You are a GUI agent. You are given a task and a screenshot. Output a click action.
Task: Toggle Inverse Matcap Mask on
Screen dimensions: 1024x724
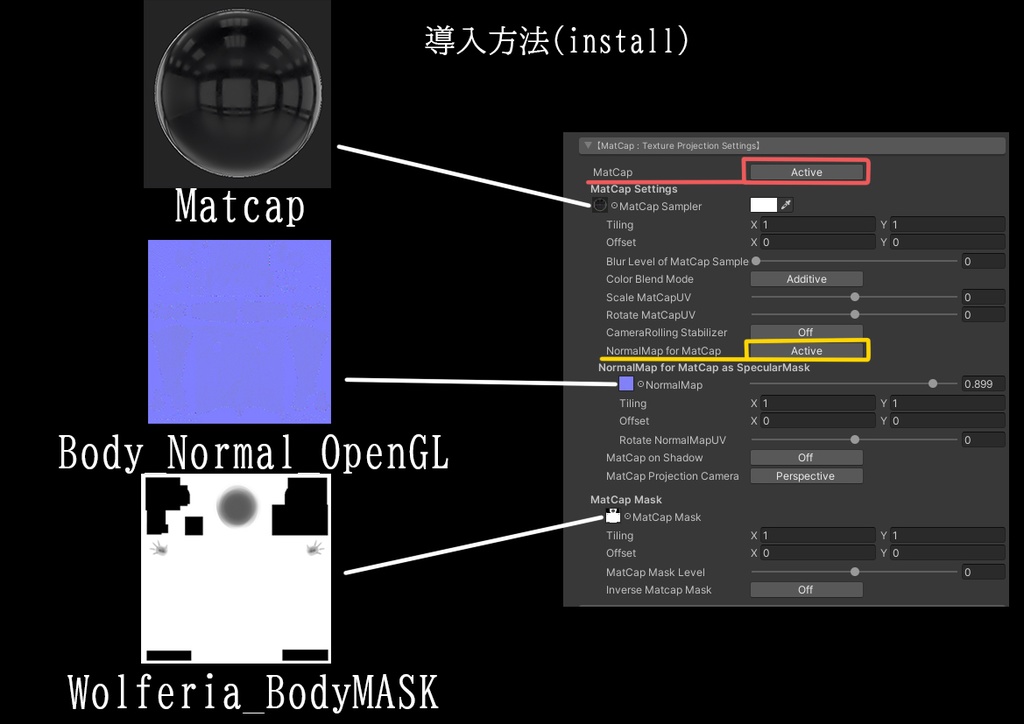806,589
